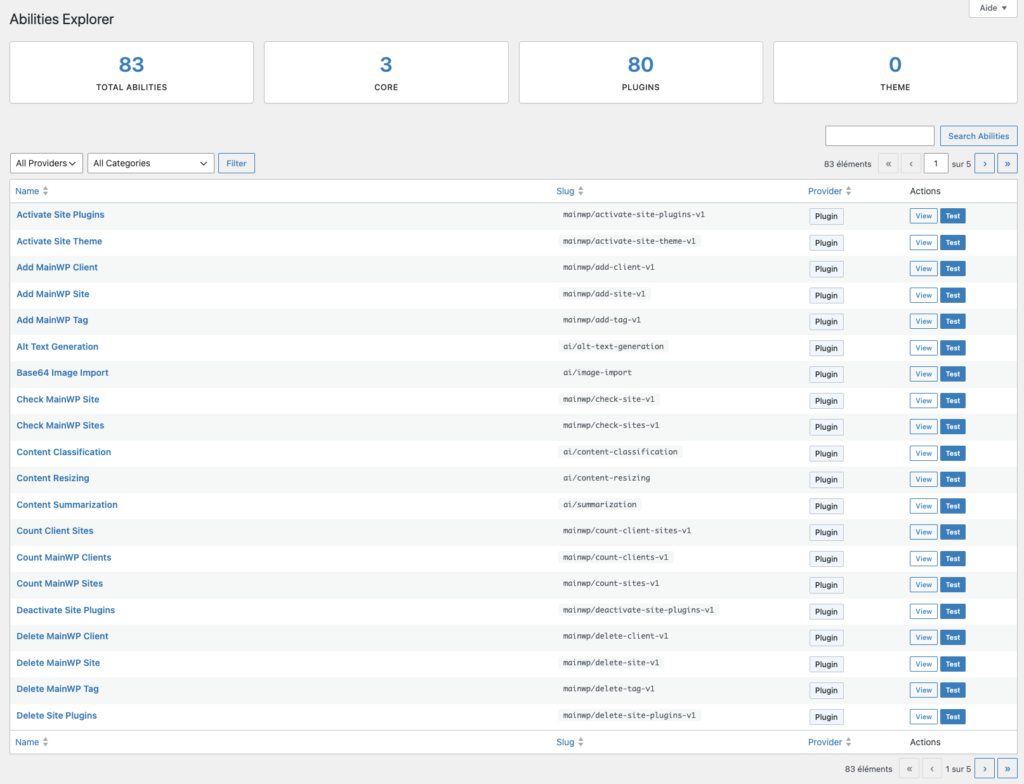View the Delete Site Plugins ability

pos(923,717)
